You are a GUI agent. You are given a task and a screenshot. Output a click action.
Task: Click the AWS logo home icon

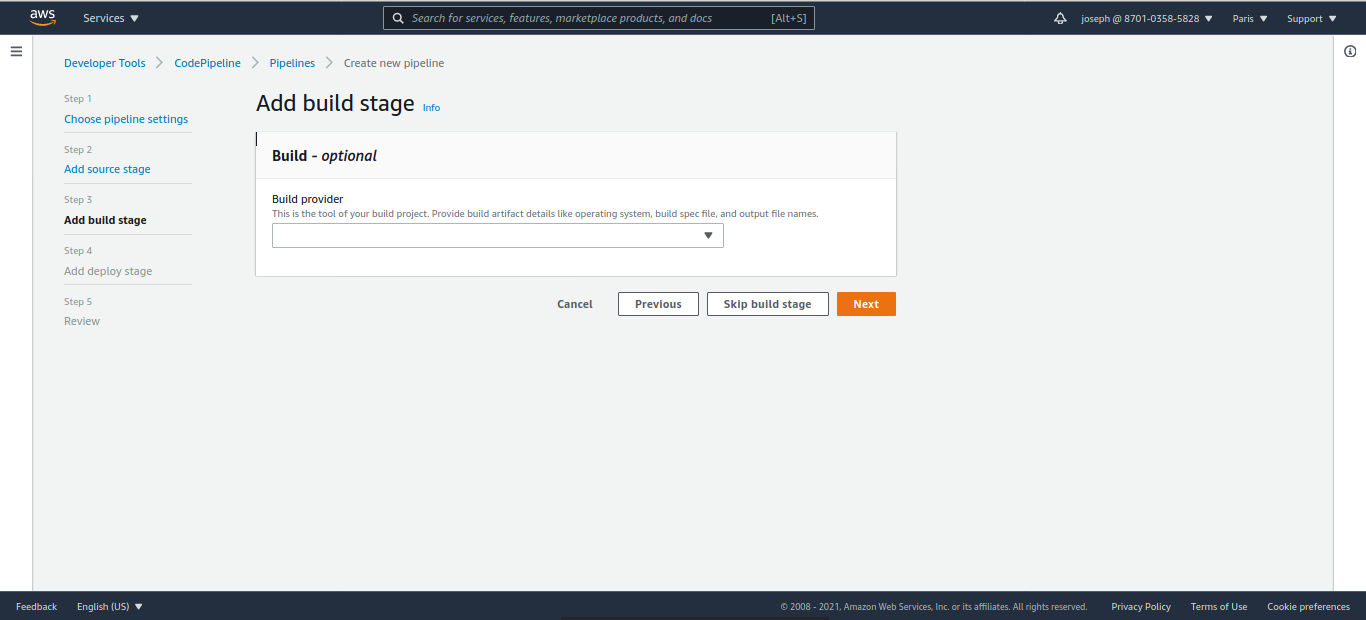coord(42,17)
